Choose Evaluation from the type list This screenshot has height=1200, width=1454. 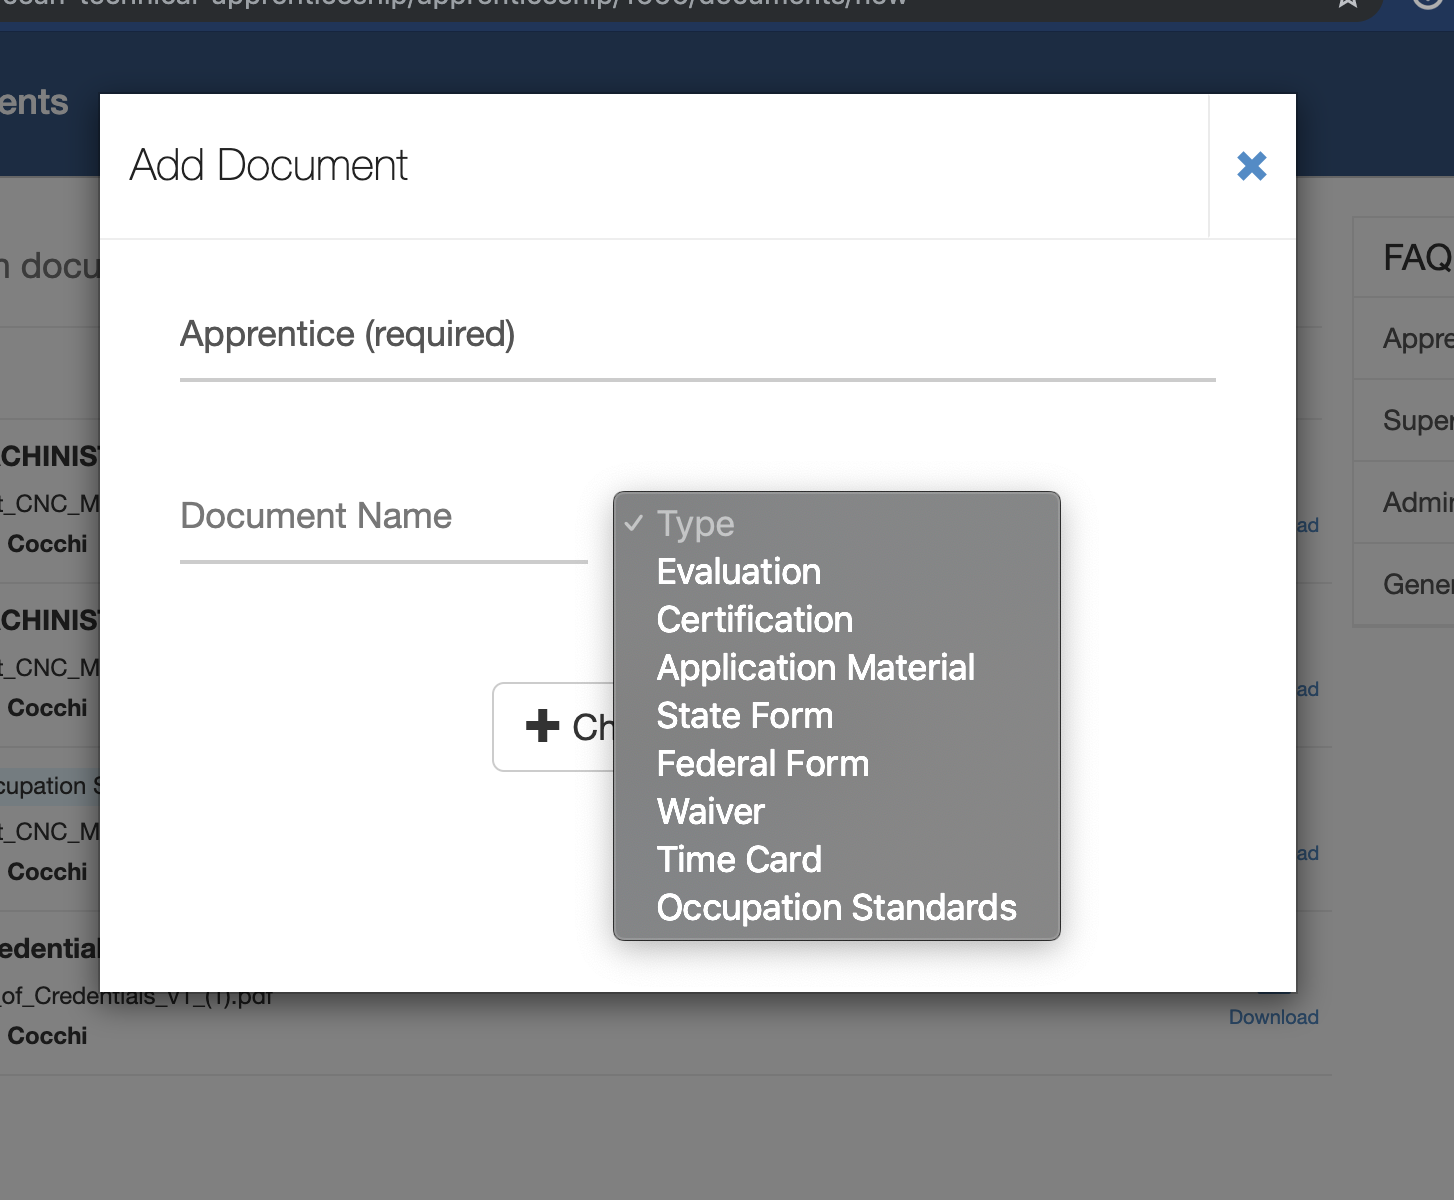click(836, 572)
